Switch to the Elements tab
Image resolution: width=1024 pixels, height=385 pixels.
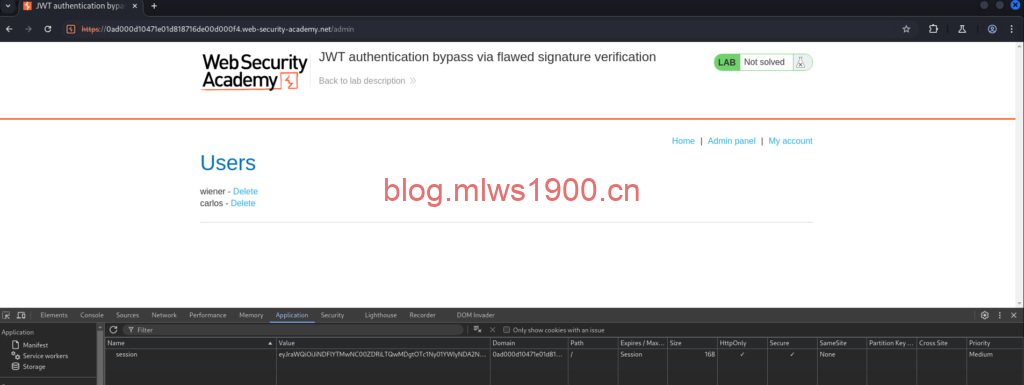[x=54, y=315]
